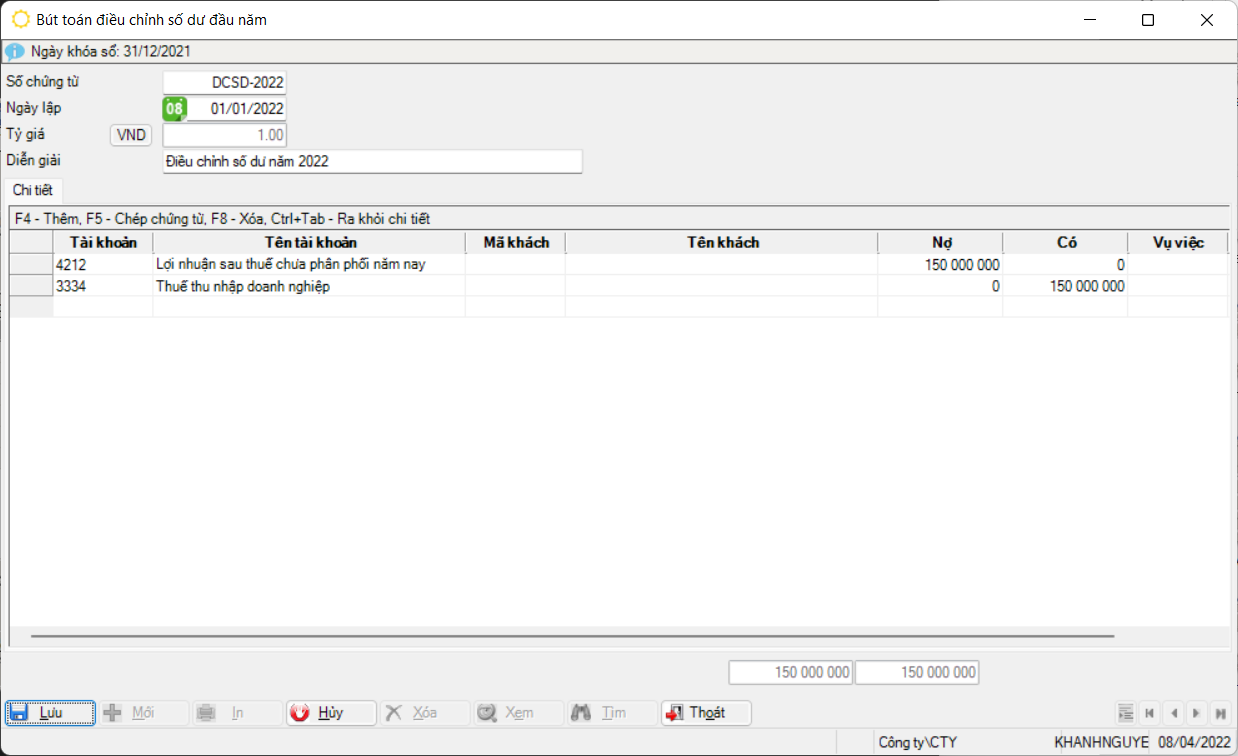Click the info icon beside Ngày khóa sổ
The image size is (1238, 756).
(x=14, y=51)
